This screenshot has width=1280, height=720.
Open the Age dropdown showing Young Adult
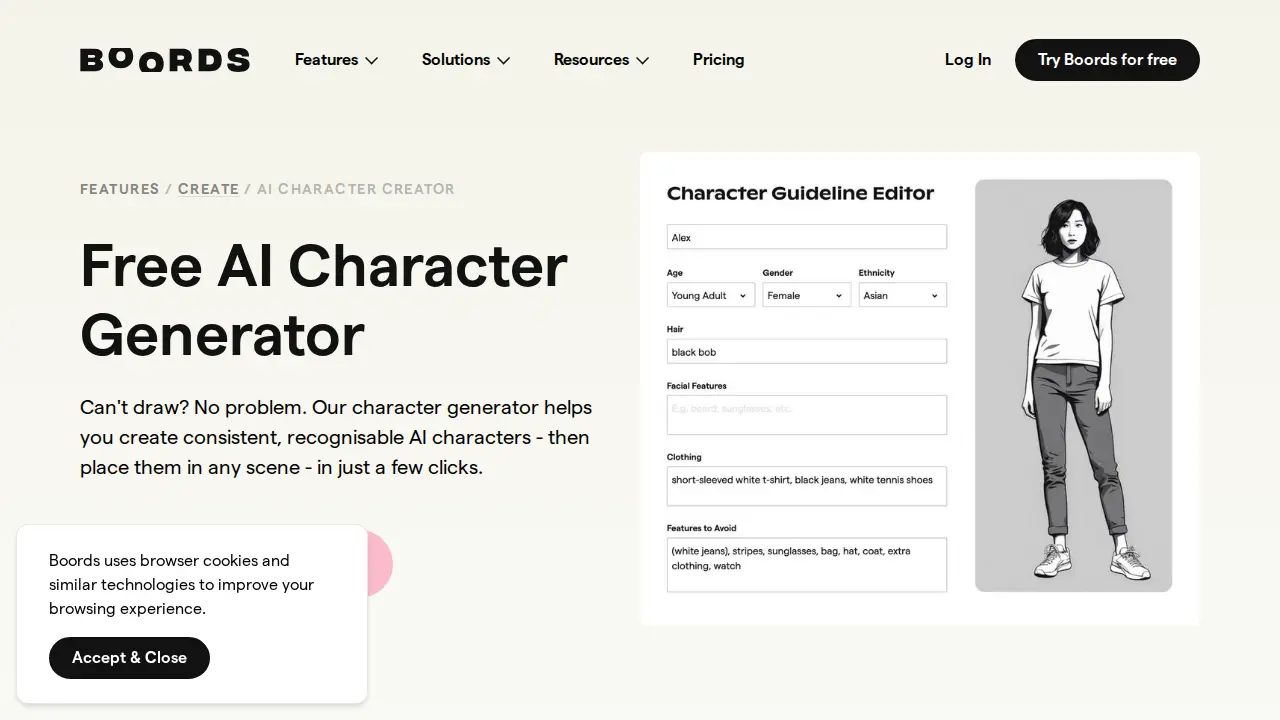710,296
